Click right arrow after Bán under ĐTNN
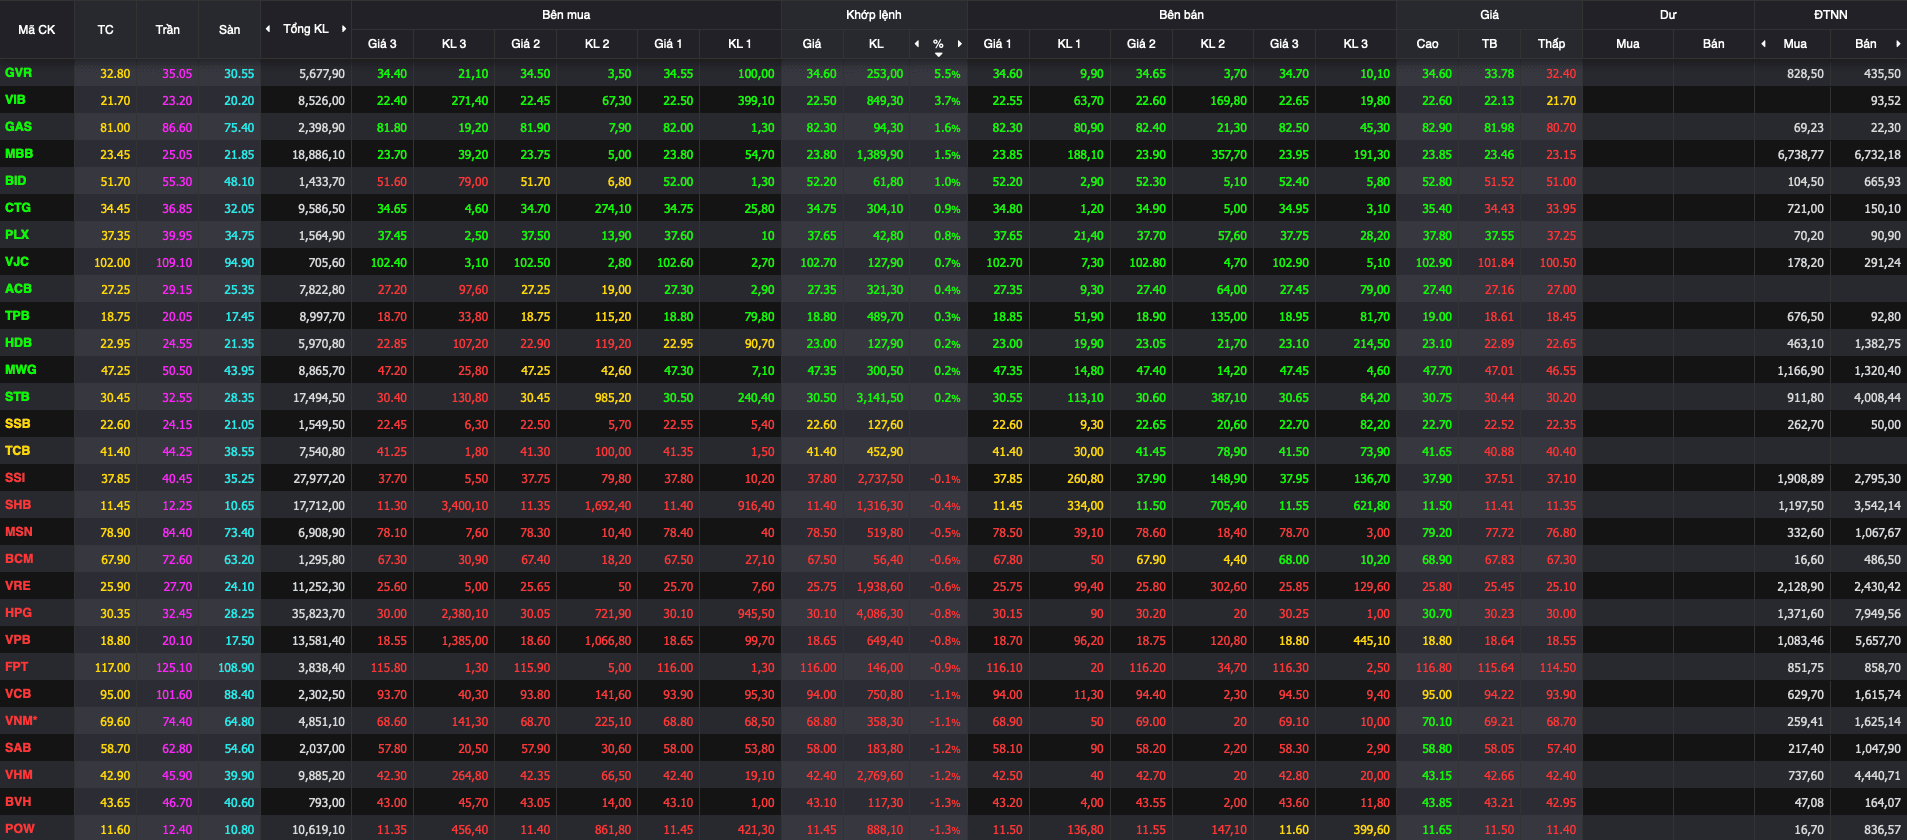 point(1898,44)
